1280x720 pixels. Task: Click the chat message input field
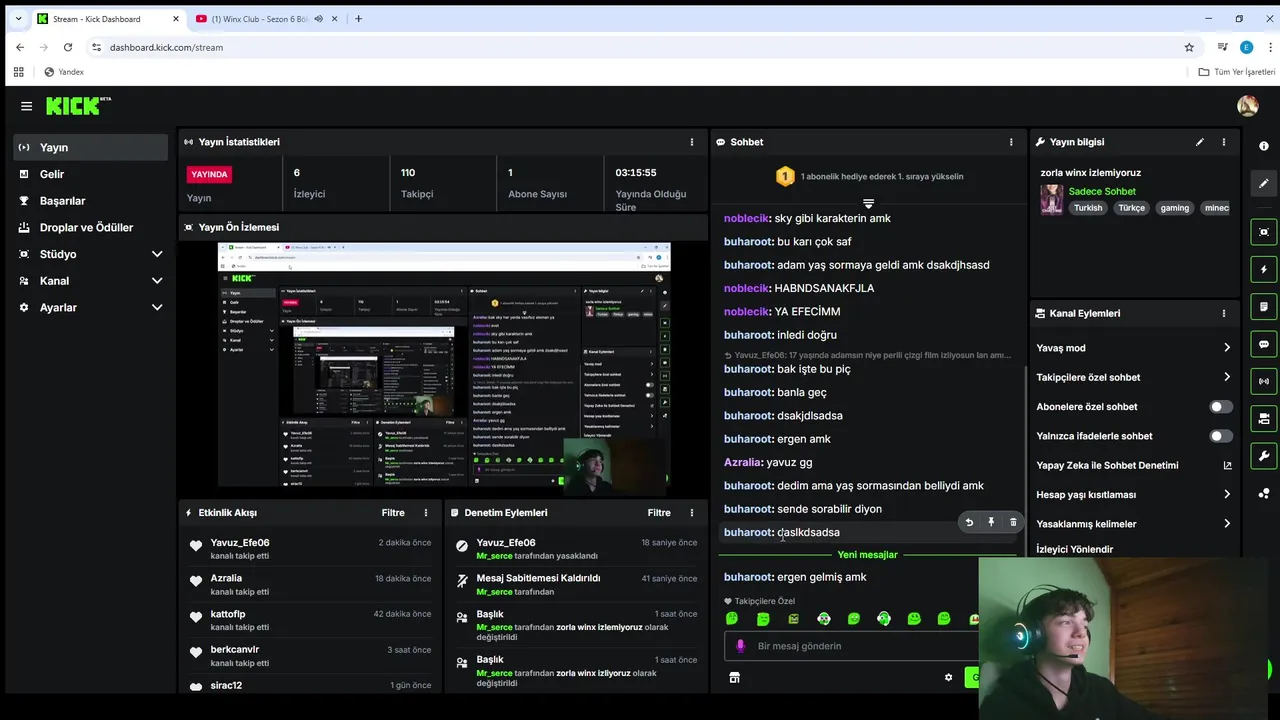point(850,646)
